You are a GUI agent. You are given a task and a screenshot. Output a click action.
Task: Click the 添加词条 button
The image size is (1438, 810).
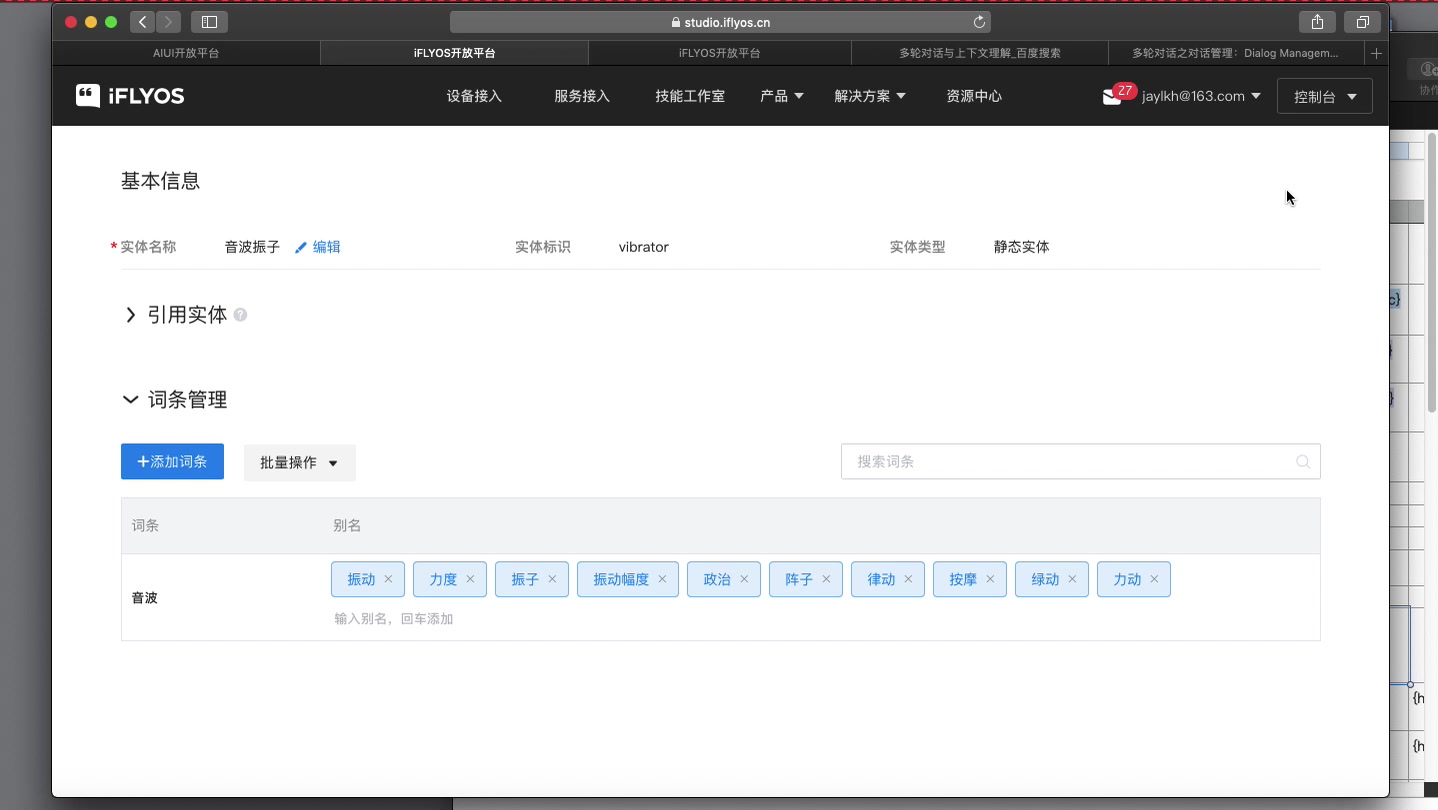(x=172, y=462)
